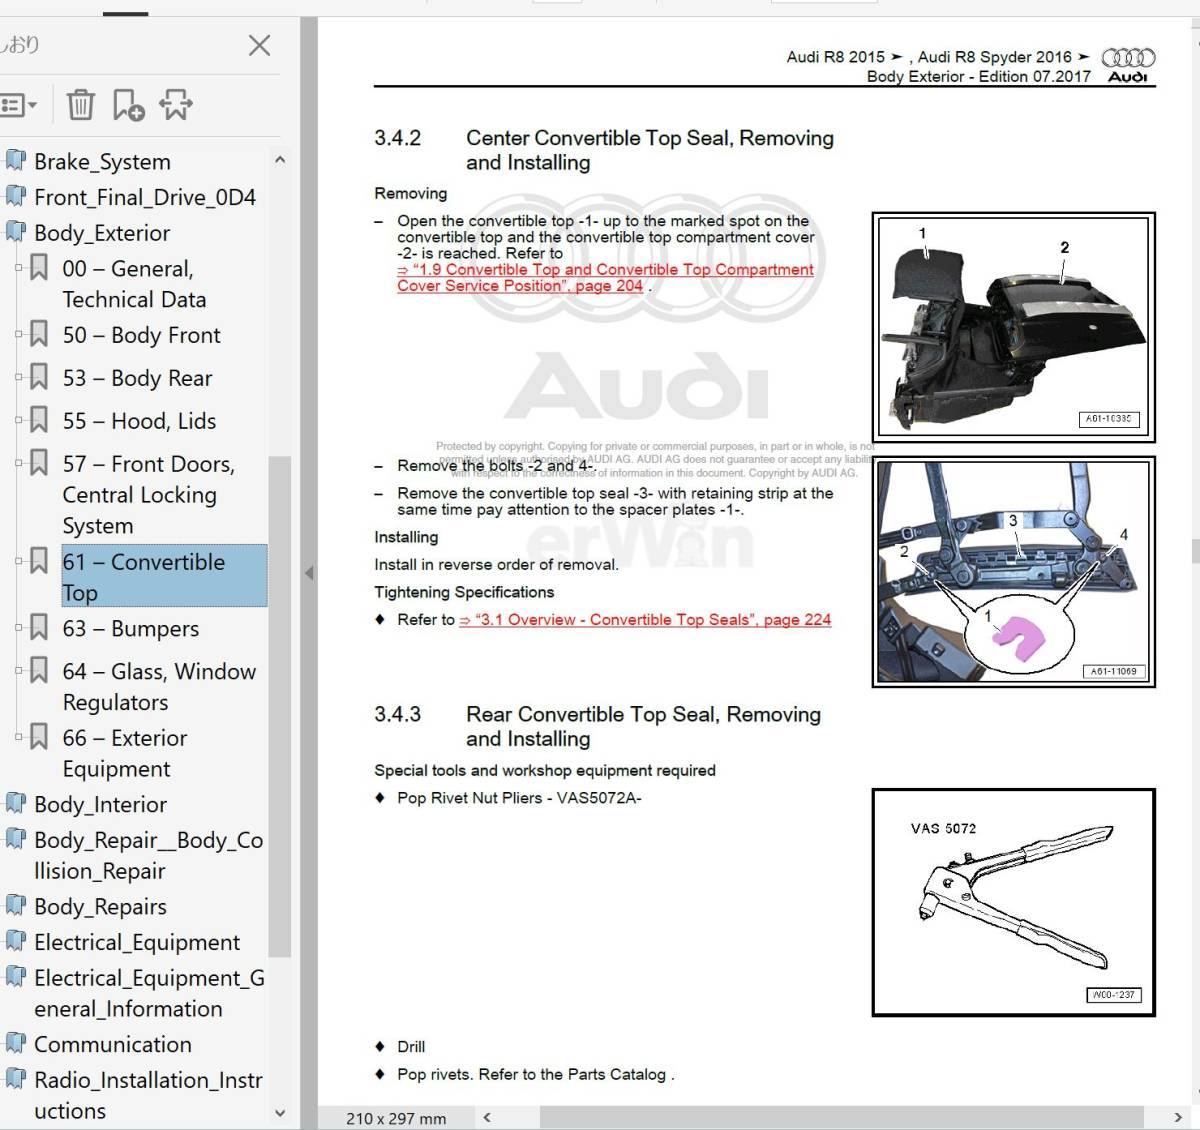This screenshot has height=1130, width=1200.
Task: Expand the 66 – Exterior Equipment node
Action: (19, 737)
